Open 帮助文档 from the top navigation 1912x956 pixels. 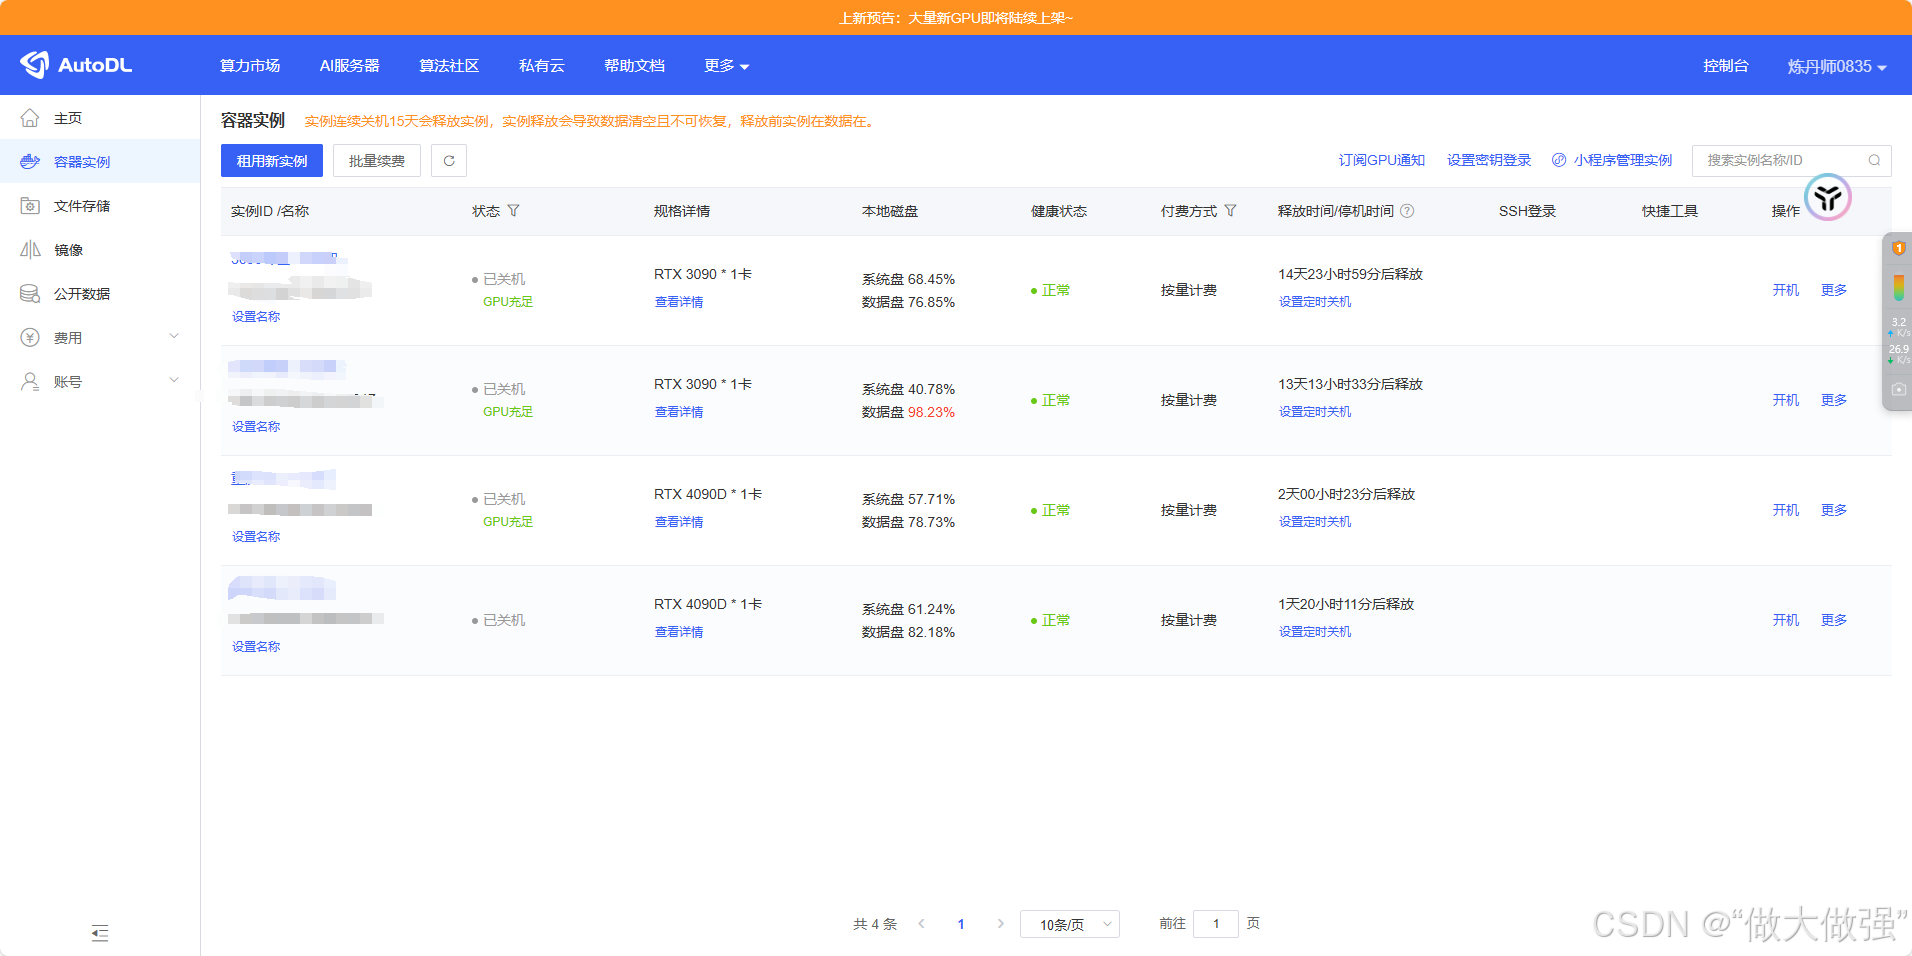point(634,66)
